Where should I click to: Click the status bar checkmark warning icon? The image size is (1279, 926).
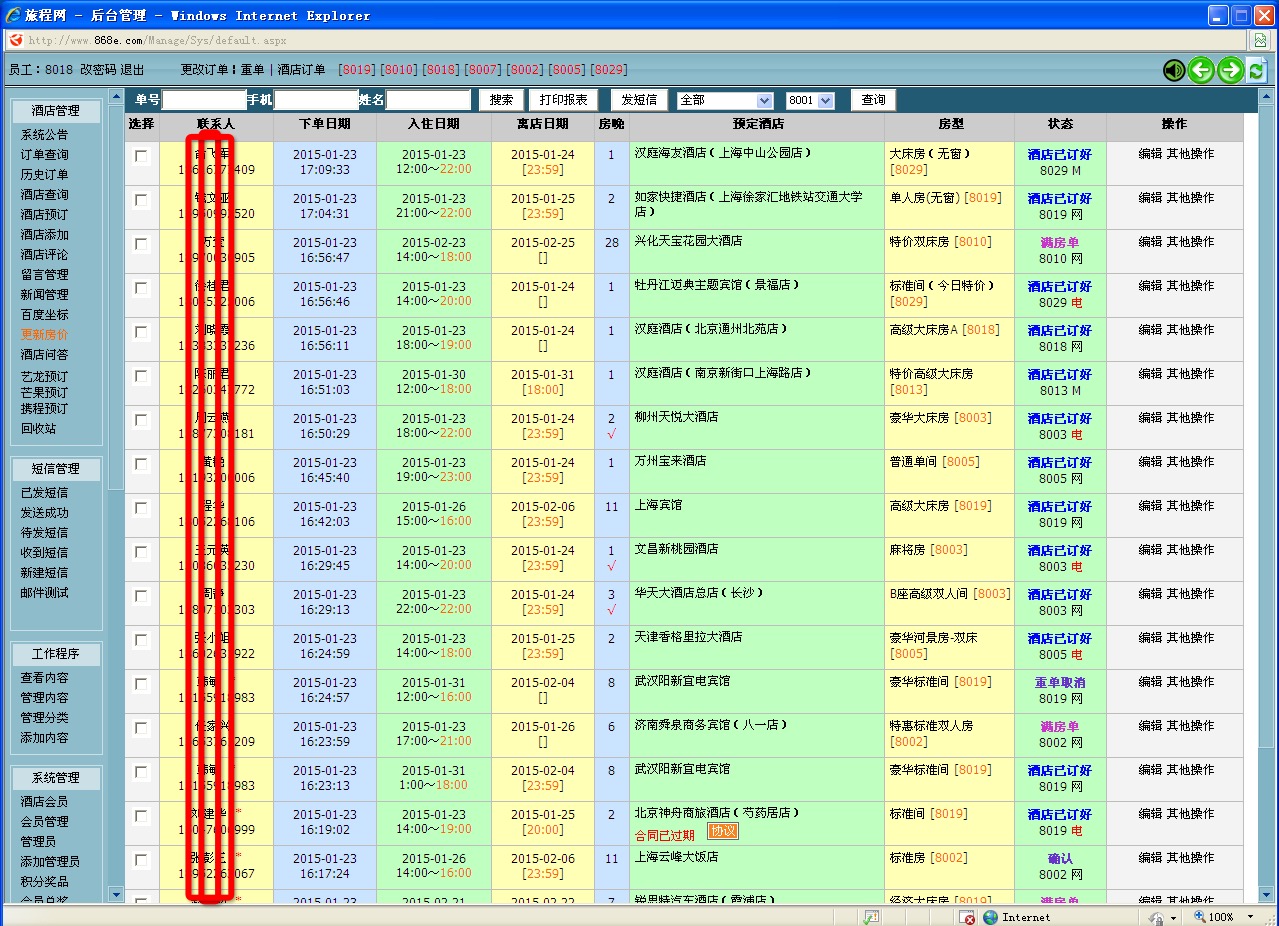(x=871, y=917)
